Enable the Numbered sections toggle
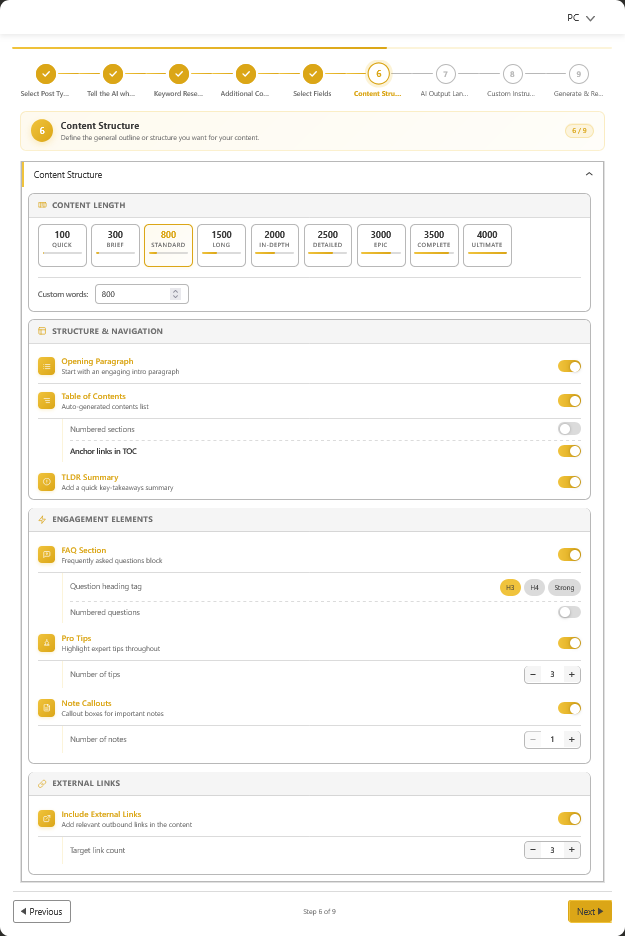Image resolution: width=625 pixels, height=936 pixels. [569, 427]
